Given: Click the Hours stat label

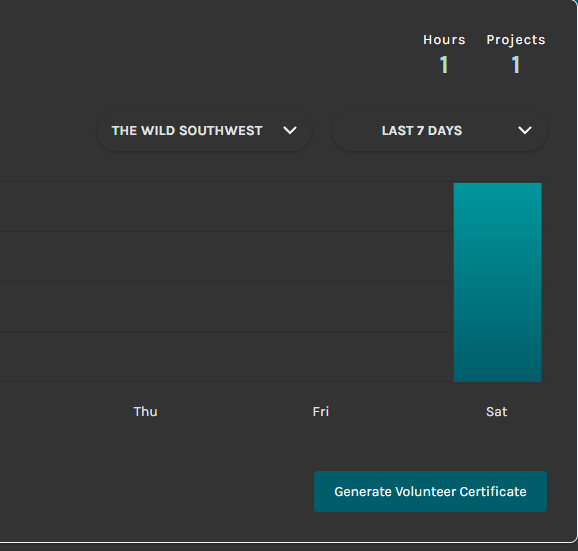Looking at the screenshot, I should 444,40.
